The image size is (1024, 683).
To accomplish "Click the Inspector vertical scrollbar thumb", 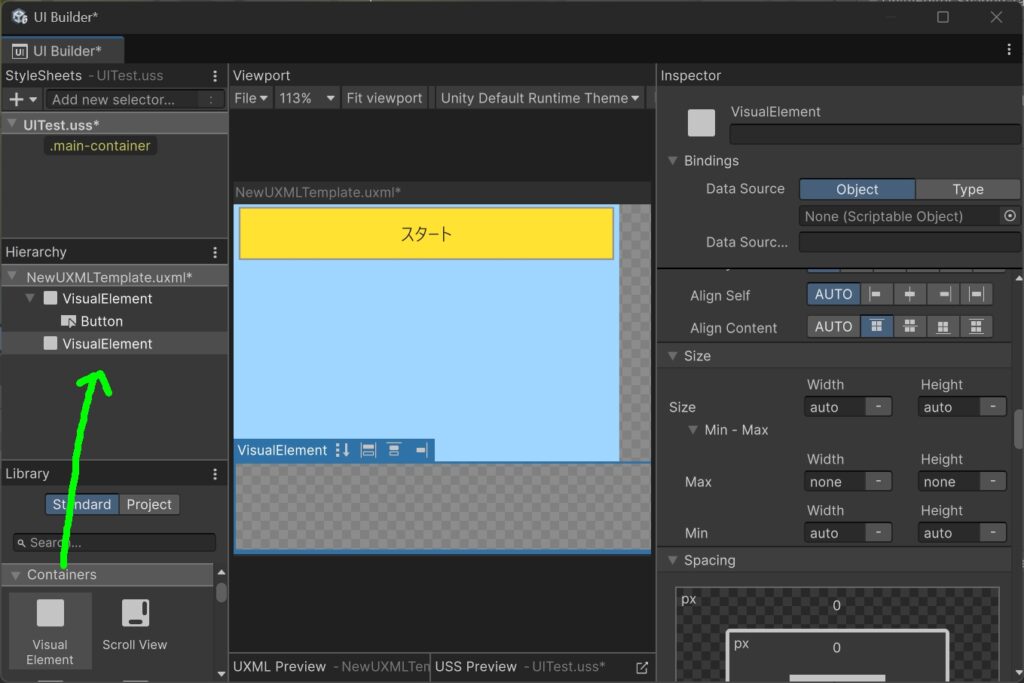I will point(1018,428).
